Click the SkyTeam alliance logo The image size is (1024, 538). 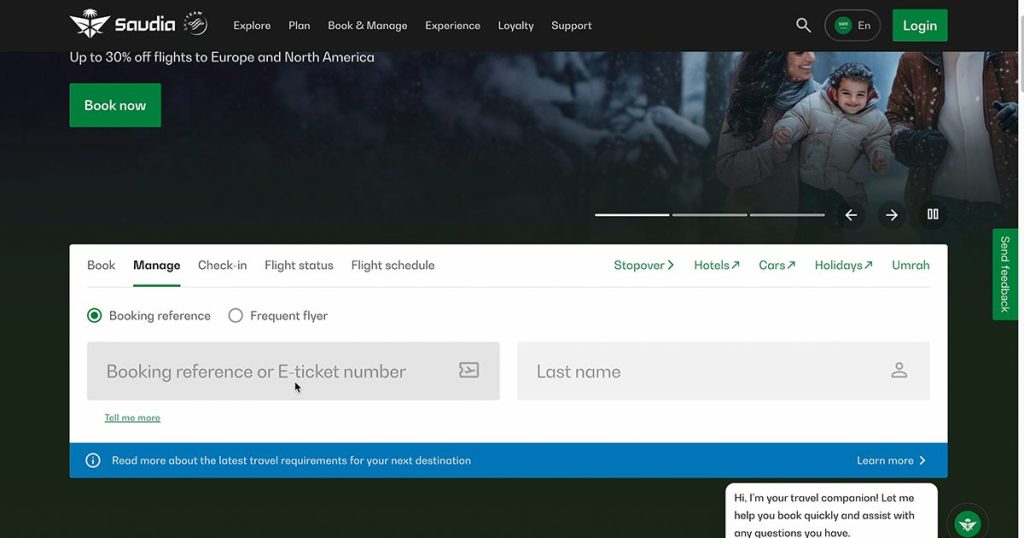coord(196,24)
